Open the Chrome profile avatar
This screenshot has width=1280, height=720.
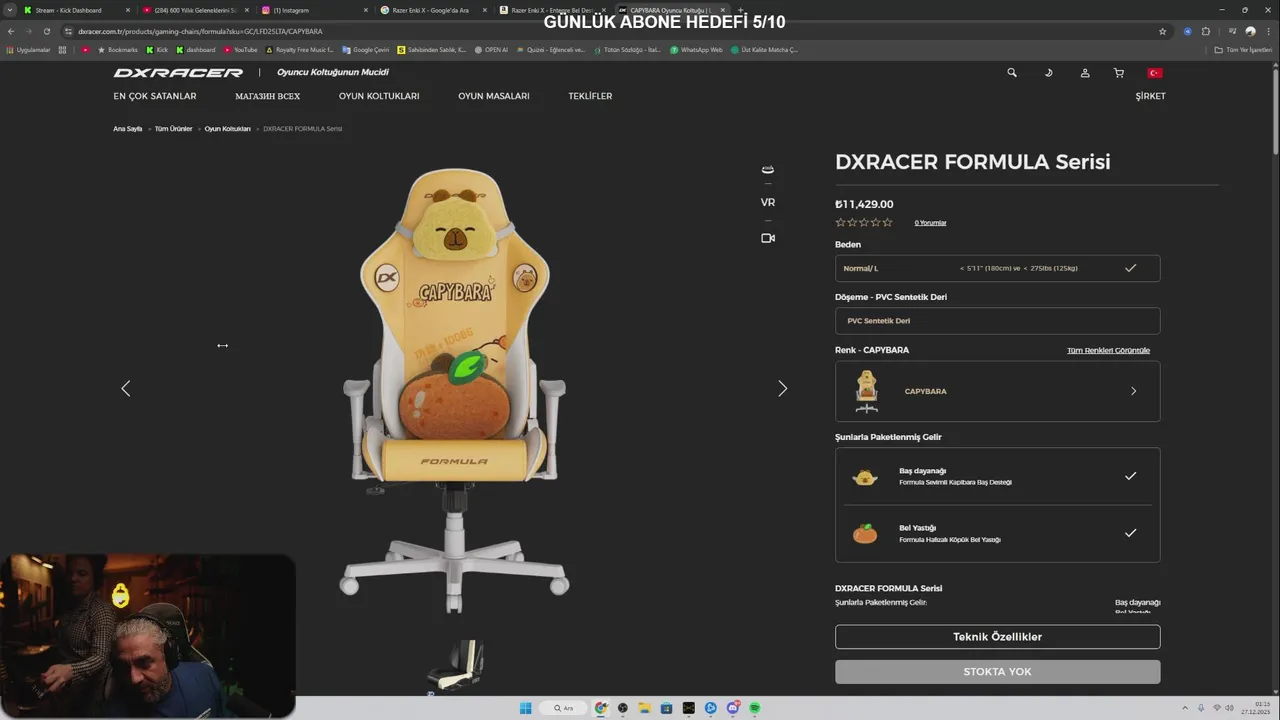point(1250,31)
